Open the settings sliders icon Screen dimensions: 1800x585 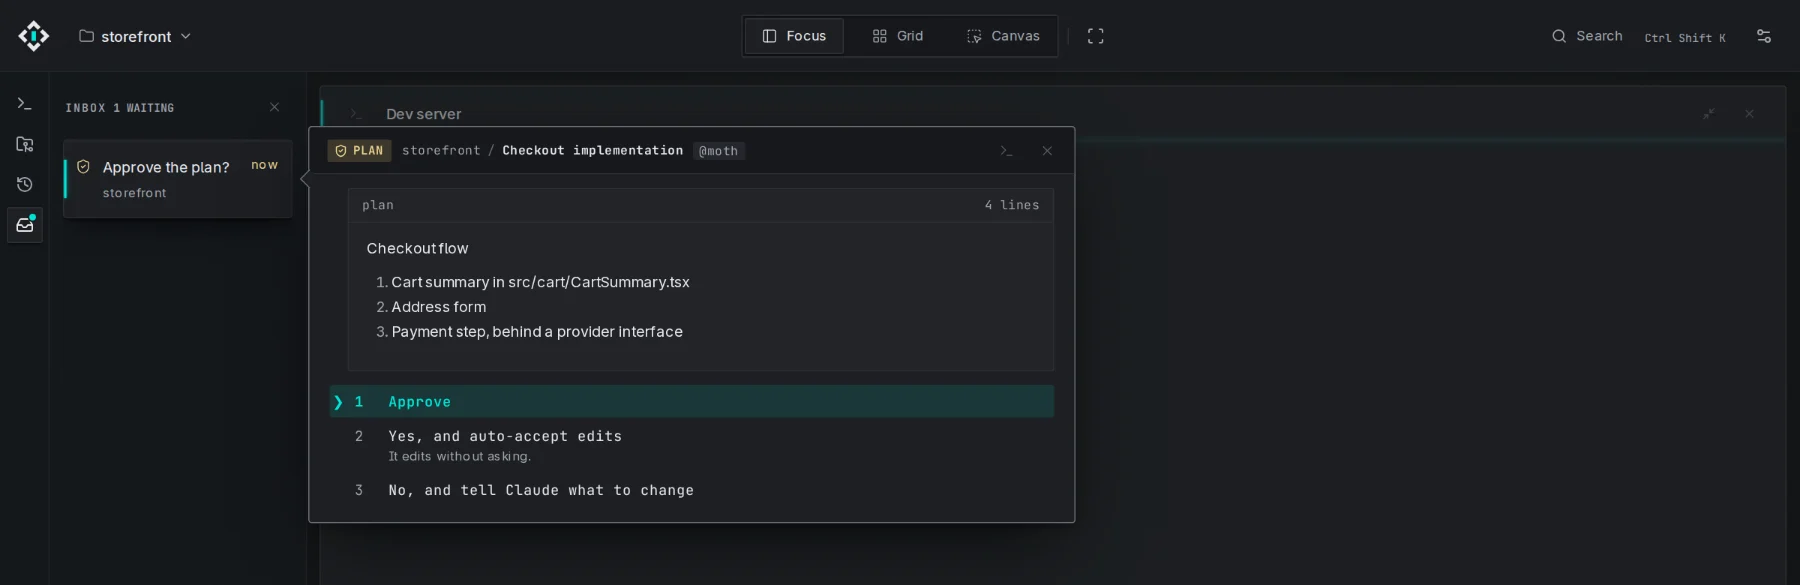[x=1764, y=36]
